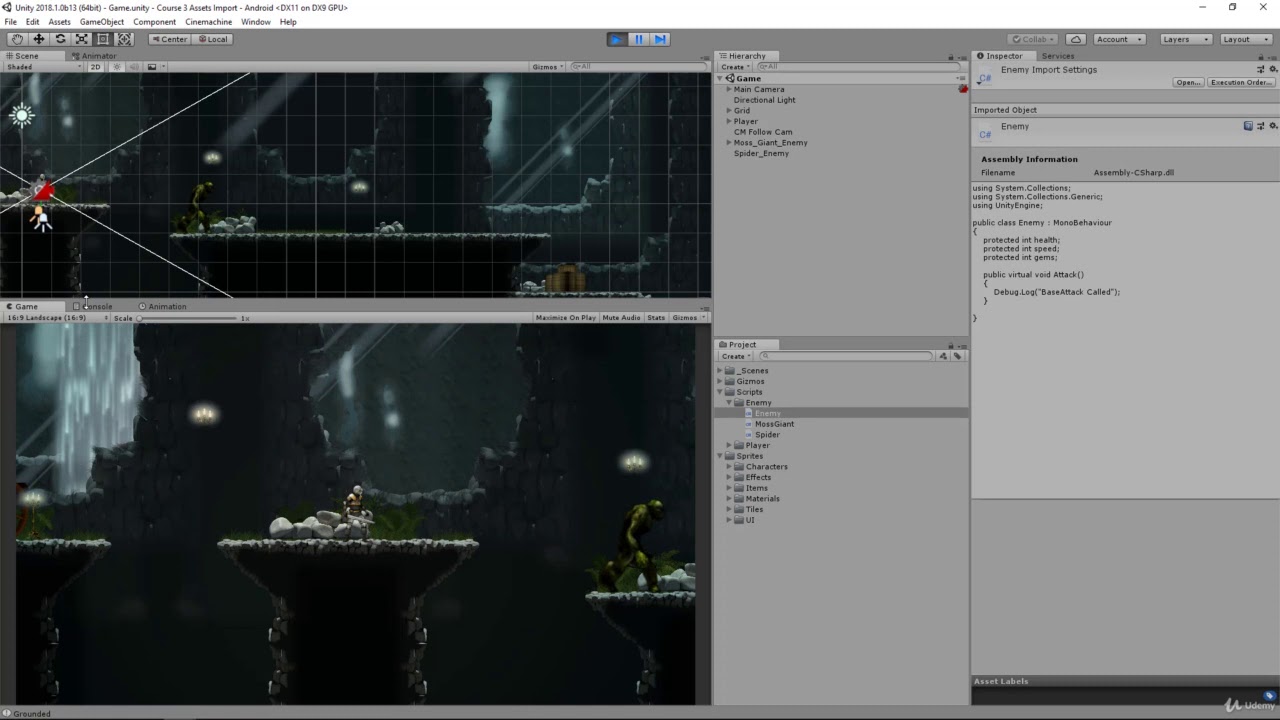
Task: Open Enemy Import Settings gear menu
Action: pos(1273,70)
